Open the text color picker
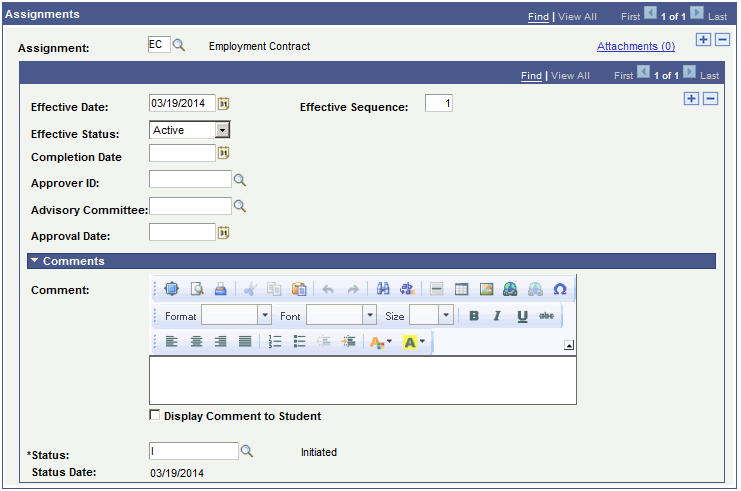741x491 pixels. pyautogui.click(x=381, y=342)
